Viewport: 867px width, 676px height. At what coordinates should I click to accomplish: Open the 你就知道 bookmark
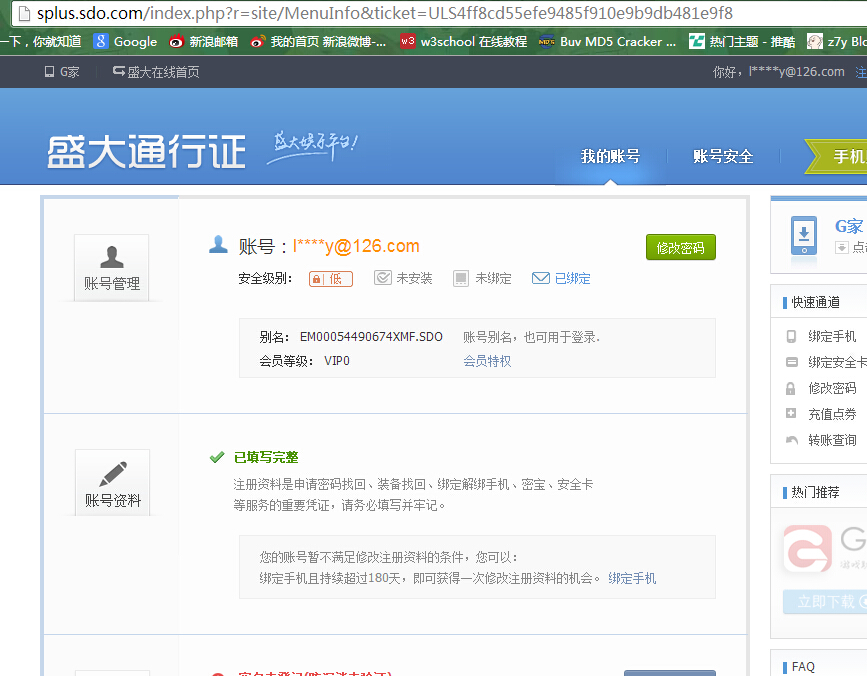click(40, 41)
